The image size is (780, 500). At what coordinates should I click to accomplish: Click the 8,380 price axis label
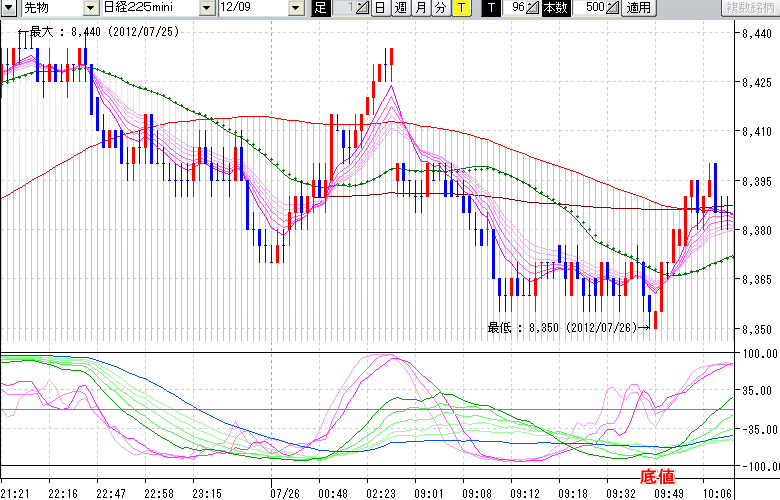click(x=757, y=231)
